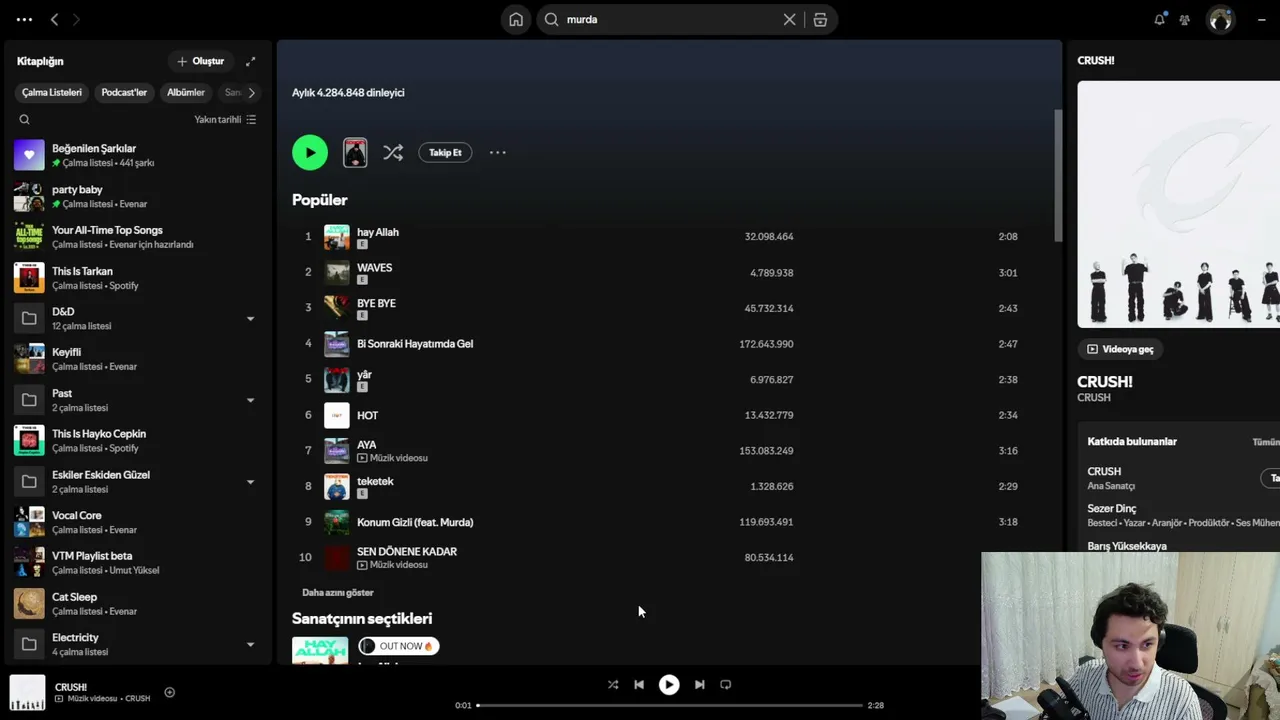This screenshot has height=720, width=1280.
Task: Expand the library panel with the arrows icon
Action: [x=250, y=61]
